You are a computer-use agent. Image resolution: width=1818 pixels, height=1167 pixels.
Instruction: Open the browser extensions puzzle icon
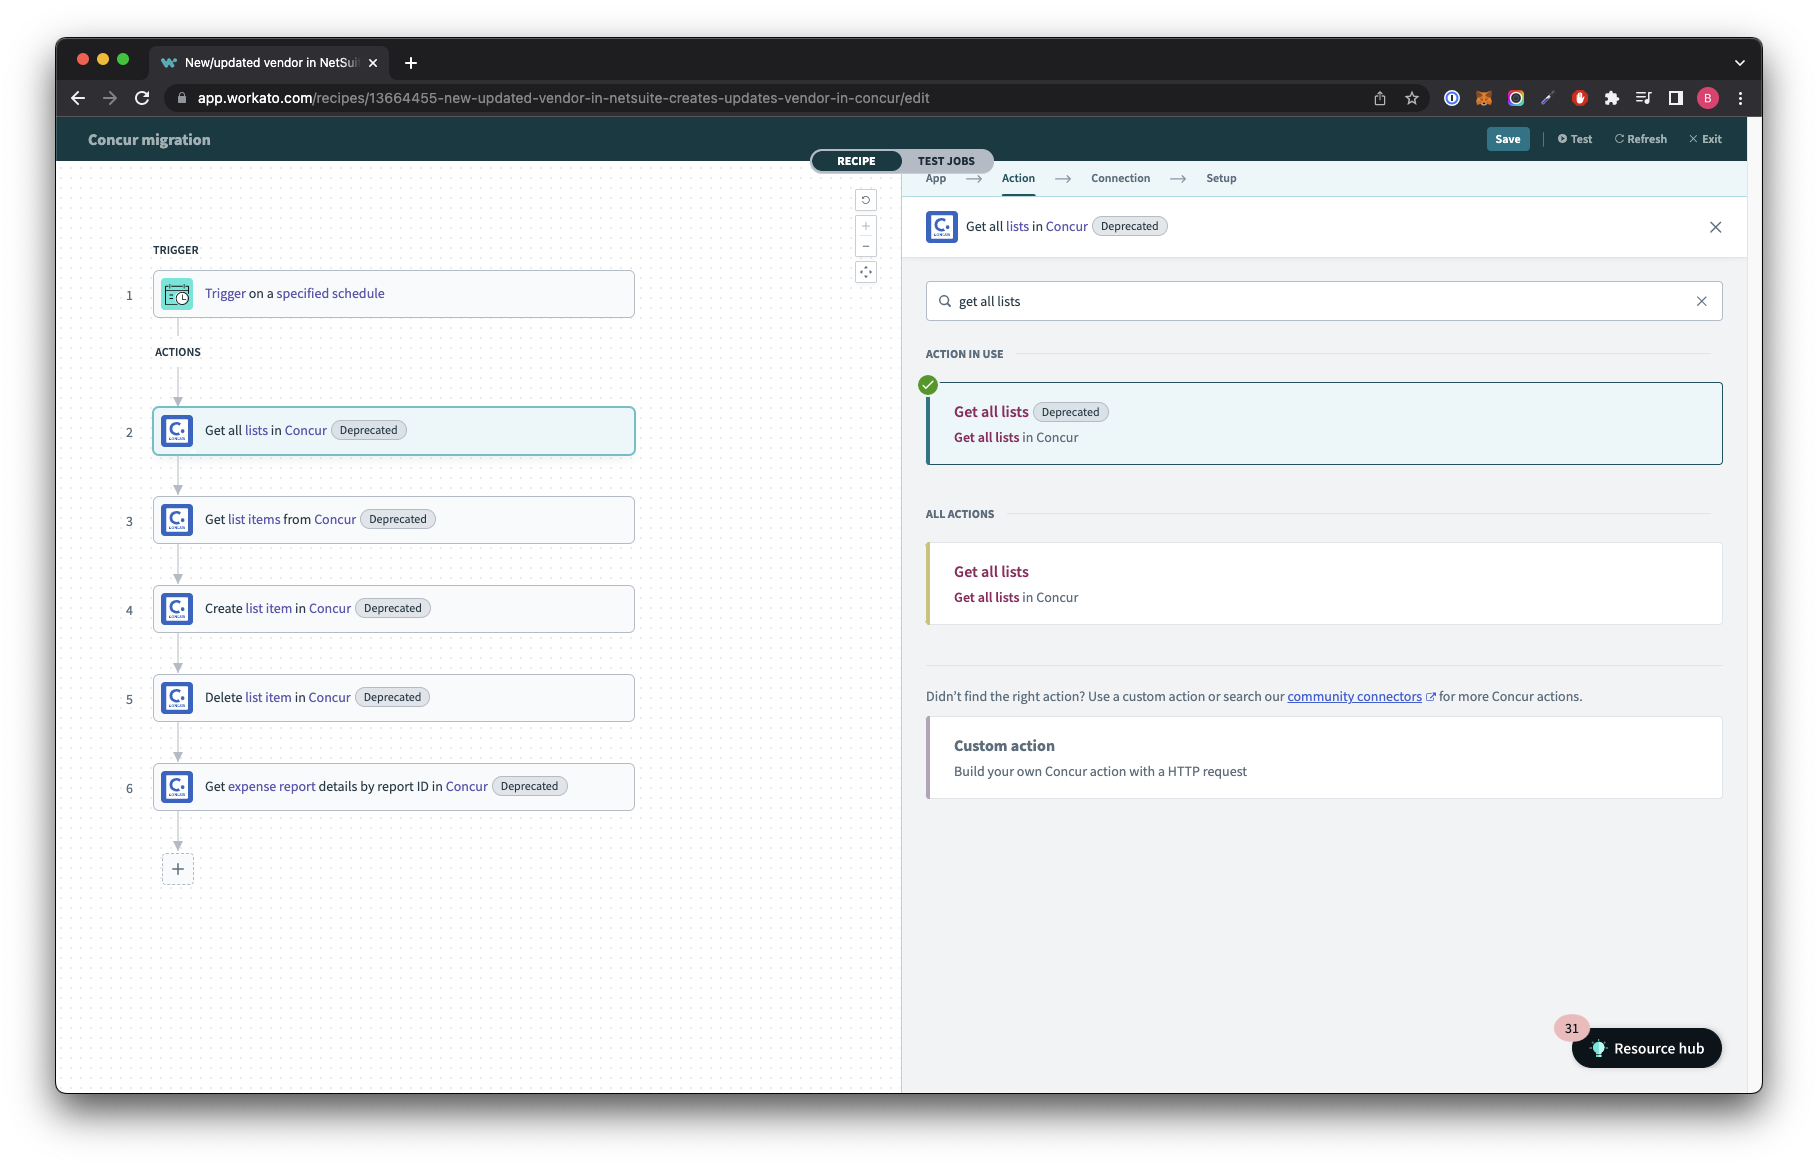(1611, 98)
